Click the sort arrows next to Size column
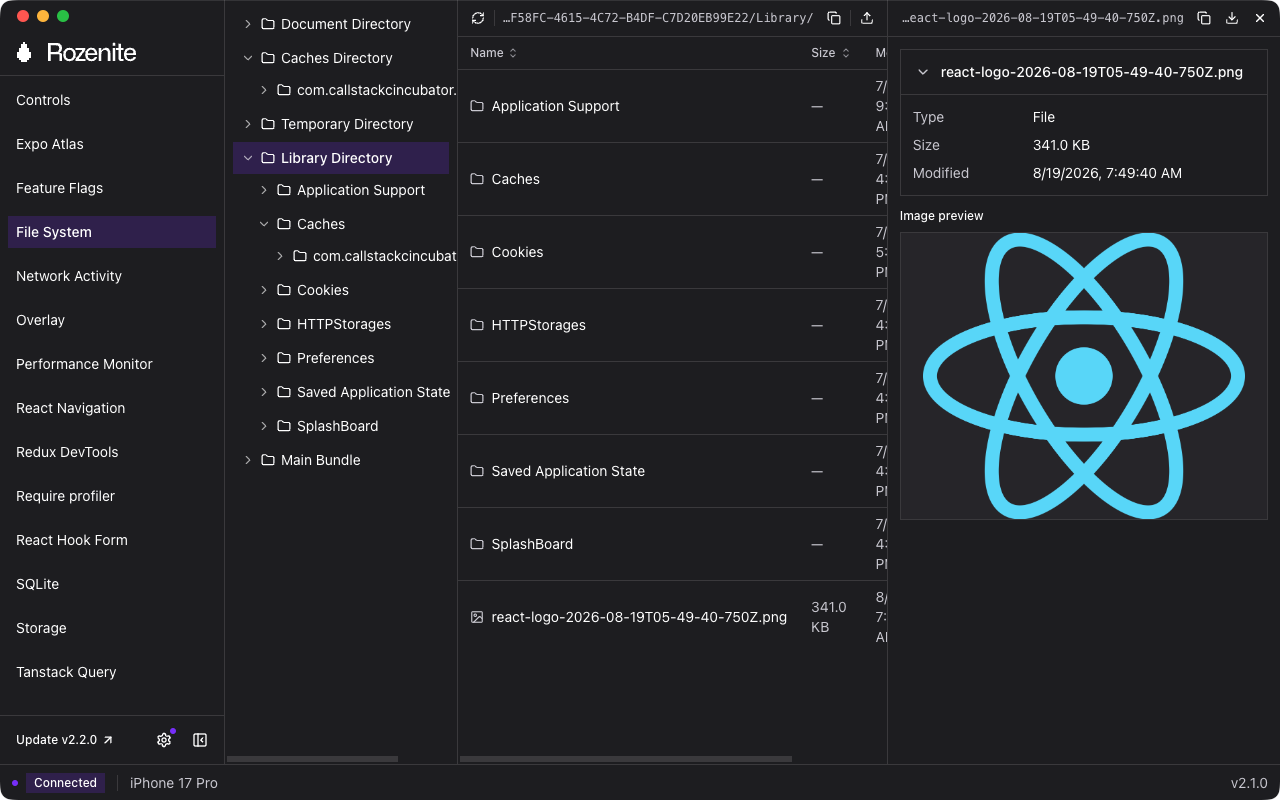Screen dimensions: 1280x800 (845, 53)
